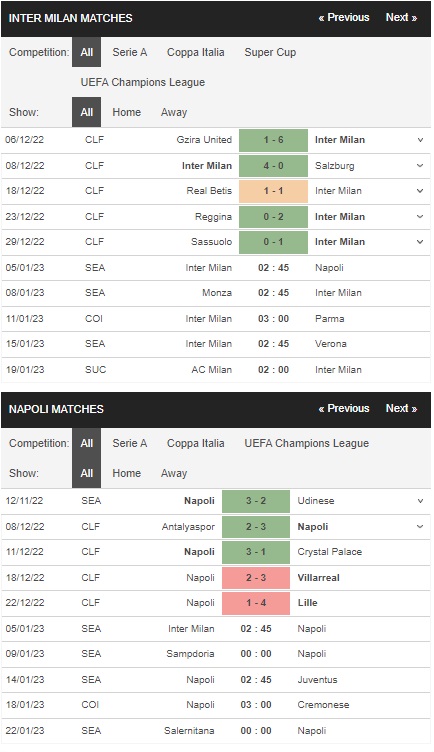Show only Home matches for Inter Milan
The image size is (434, 752).
tap(127, 112)
